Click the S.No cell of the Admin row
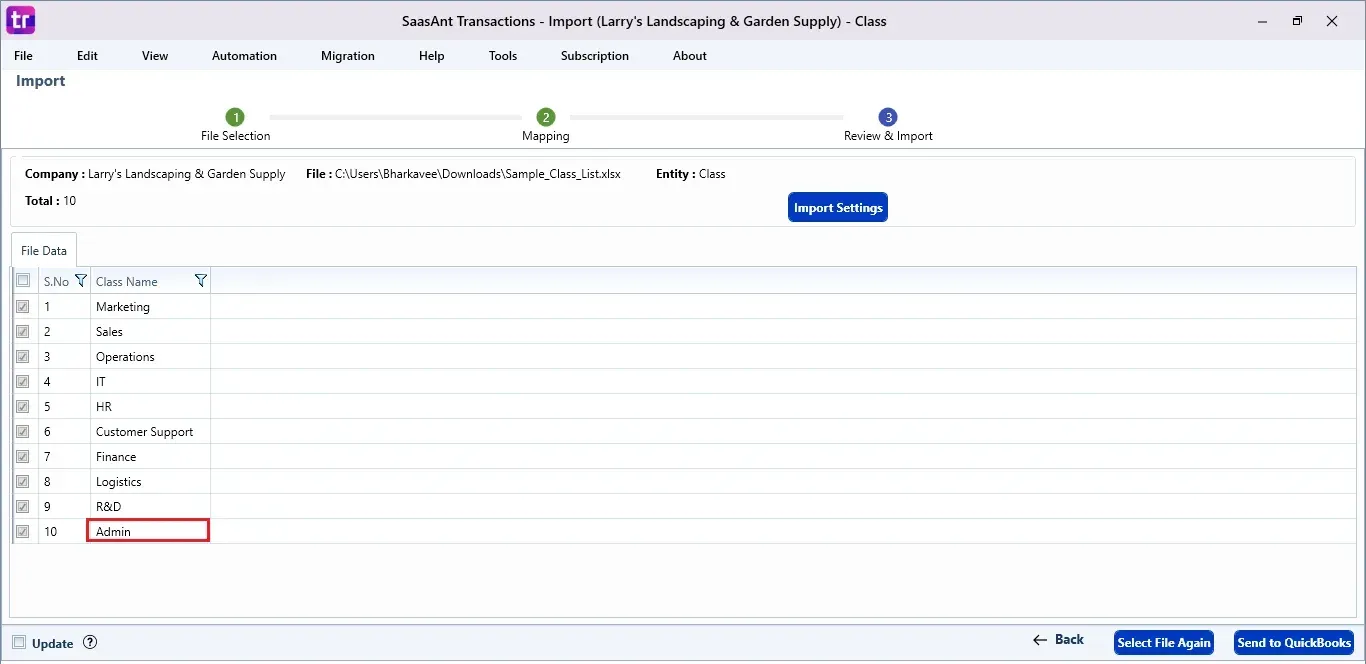Viewport: 1366px width, 664px height. tap(64, 532)
